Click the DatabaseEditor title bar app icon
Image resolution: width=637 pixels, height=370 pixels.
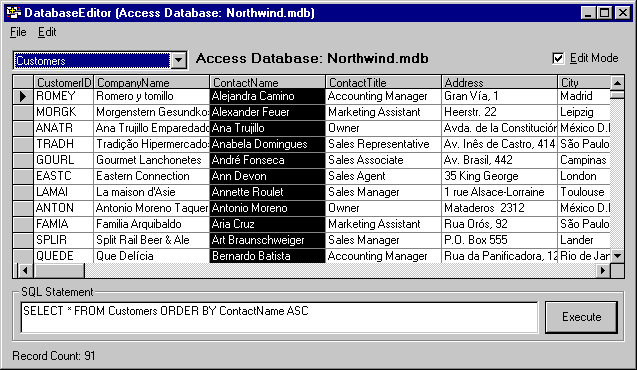click(x=13, y=13)
